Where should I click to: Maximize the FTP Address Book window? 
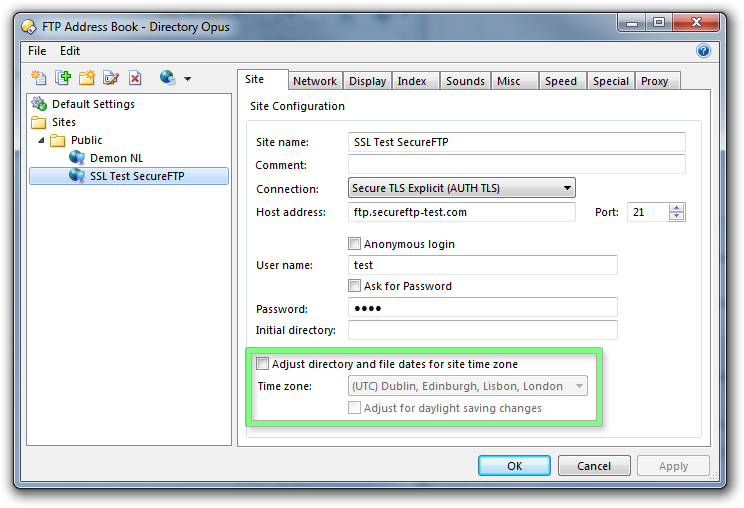click(659, 23)
